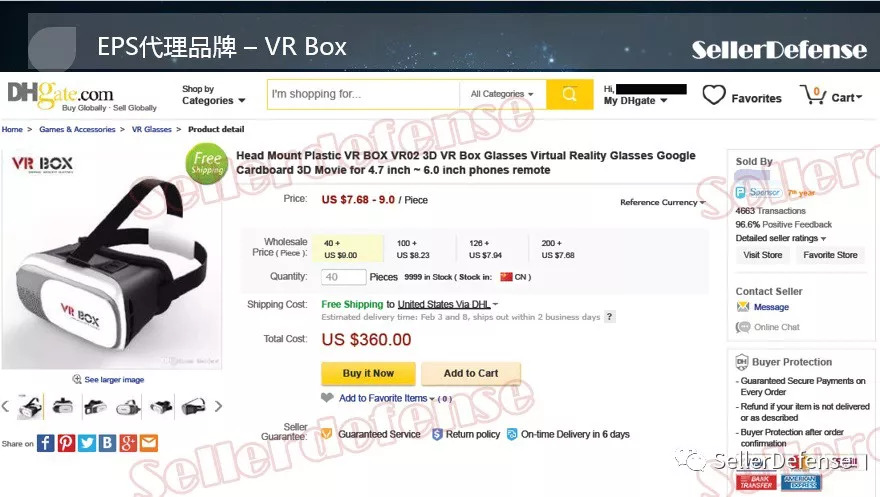Expand Detailed seller ratings
880x497 pixels.
point(781,238)
